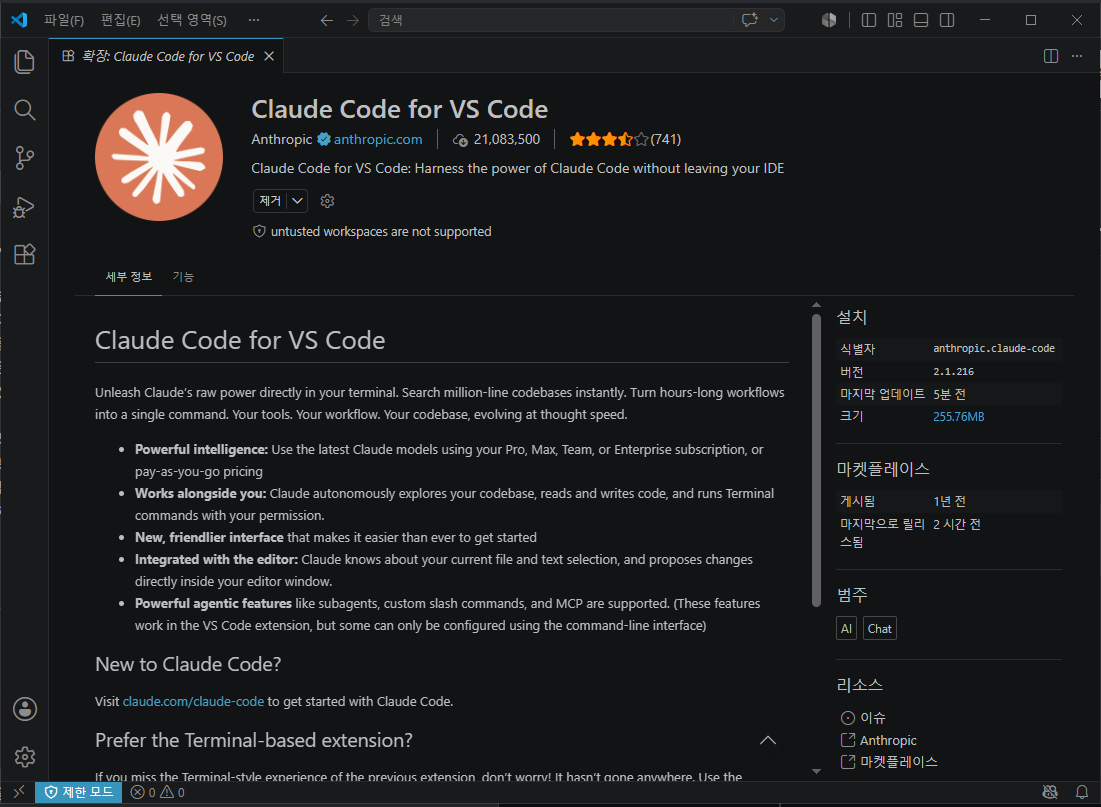Screen dimensions: 1101x807
Task: Click the notifications bell in status bar
Action: tap(1082, 792)
